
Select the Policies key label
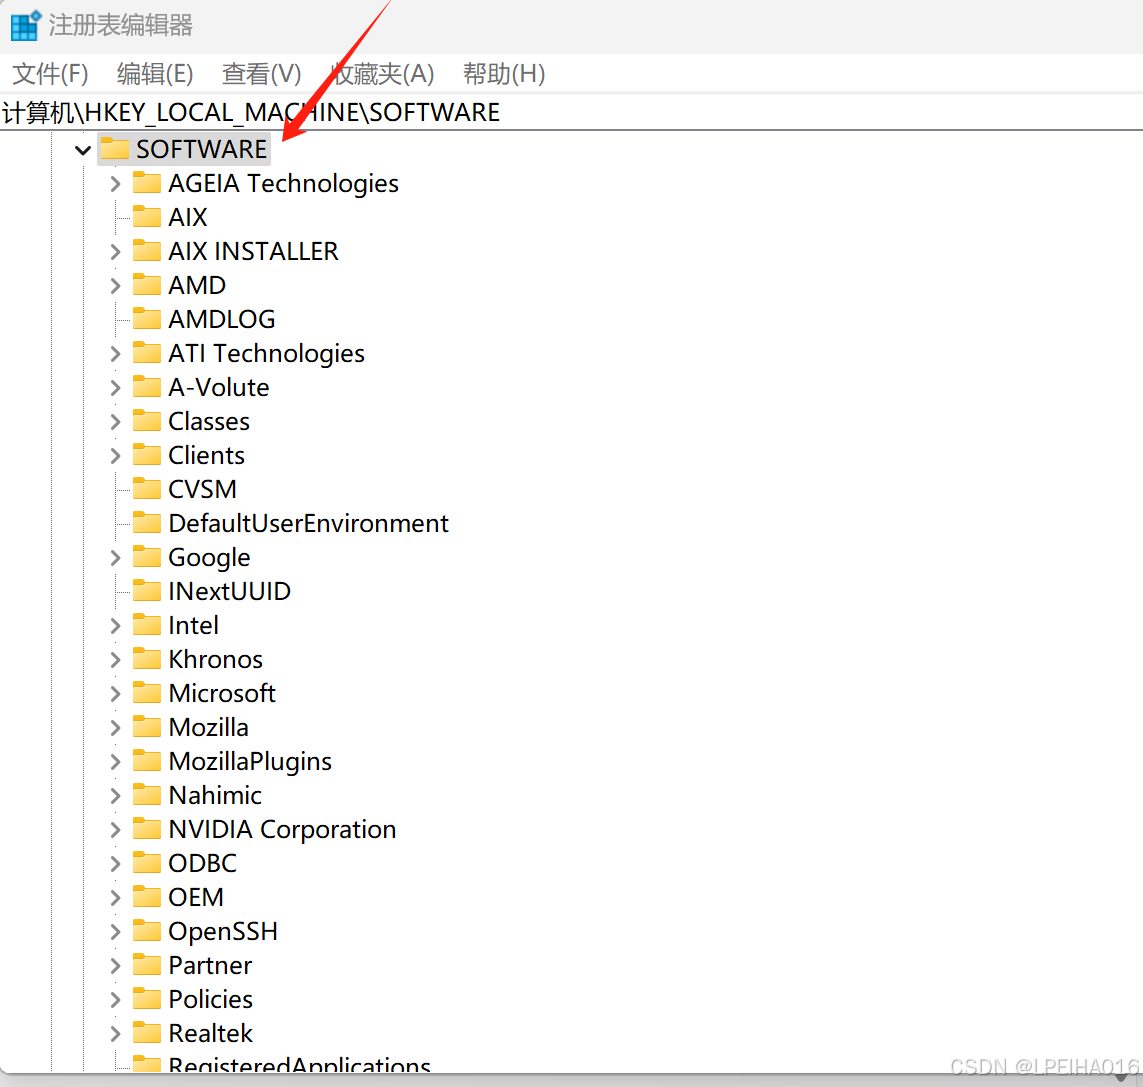click(x=211, y=1000)
